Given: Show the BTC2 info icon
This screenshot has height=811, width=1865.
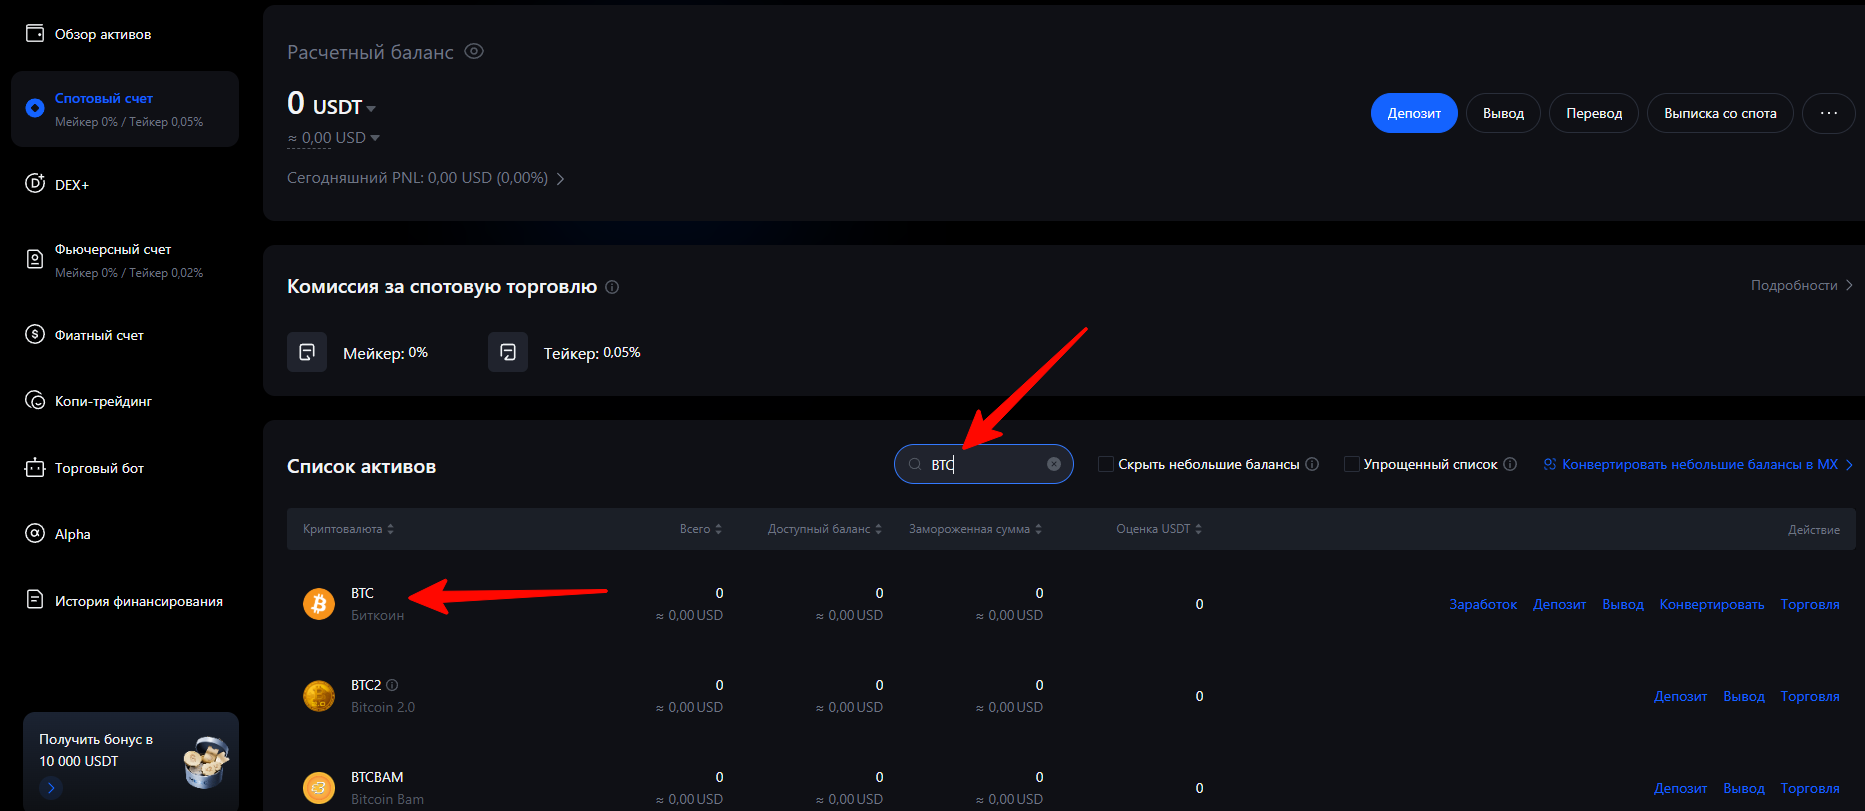Looking at the screenshot, I should coord(392,685).
